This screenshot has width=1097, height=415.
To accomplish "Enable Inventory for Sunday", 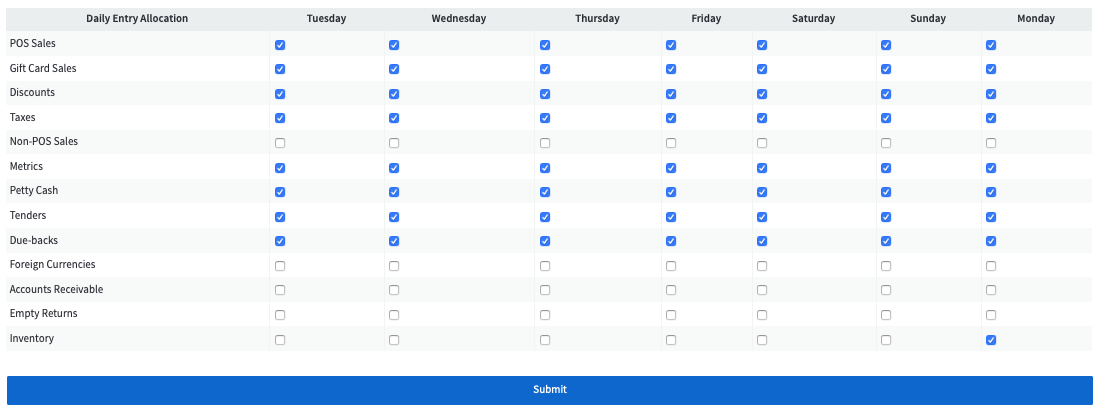I will tap(886, 340).
